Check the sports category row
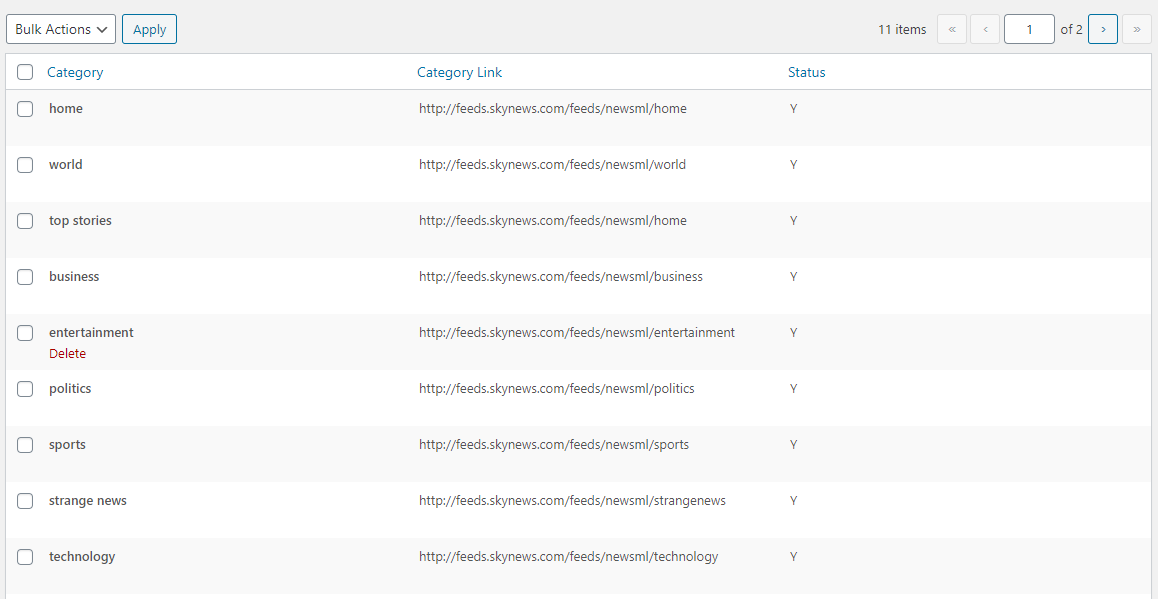The height and width of the screenshot is (599, 1158). (x=25, y=444)
